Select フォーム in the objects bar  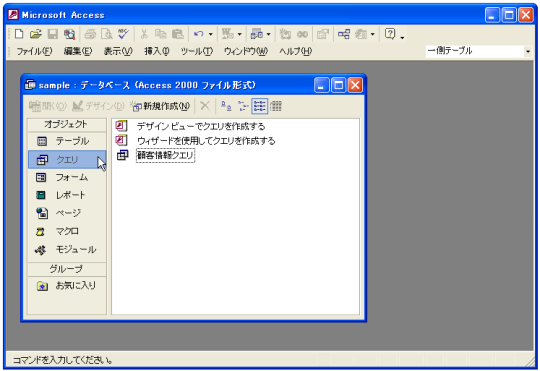(67, 177)
